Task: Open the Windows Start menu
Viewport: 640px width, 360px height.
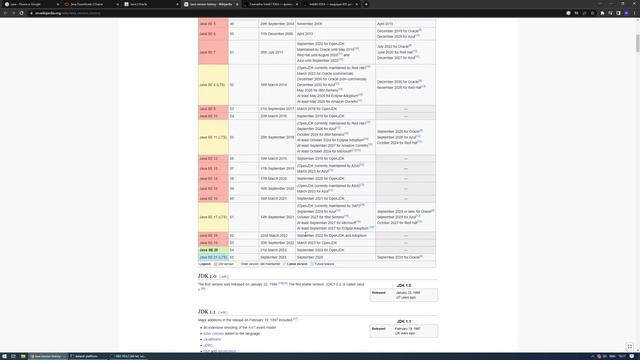Action: [x=4, y=356]
